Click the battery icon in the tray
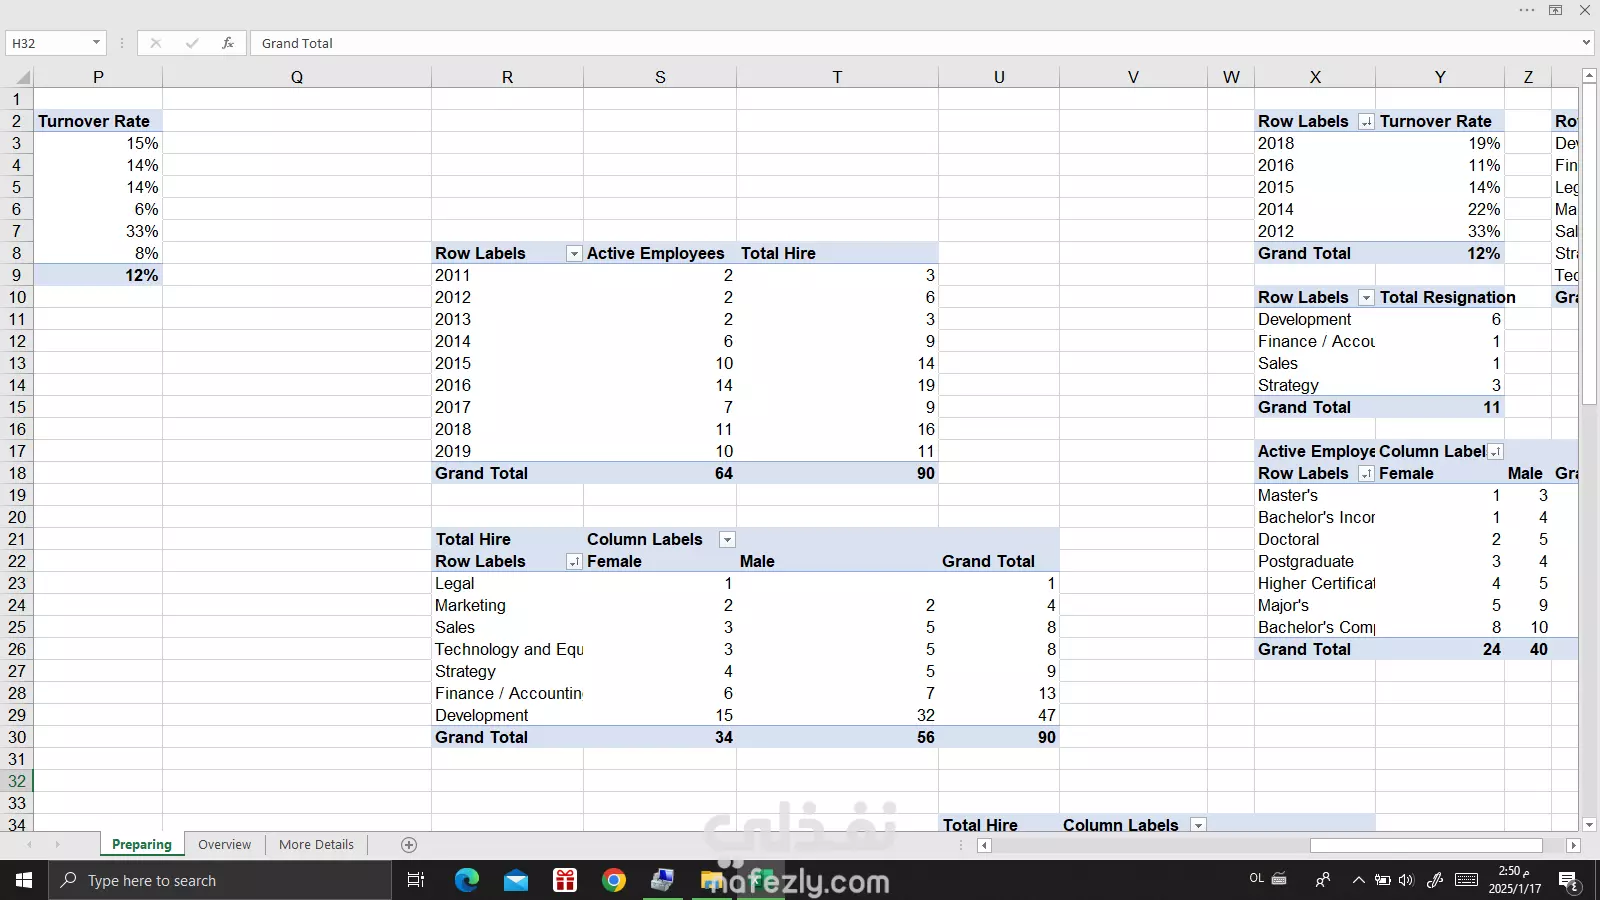This screenshot has width=1600, height=900. (1382, 880)
